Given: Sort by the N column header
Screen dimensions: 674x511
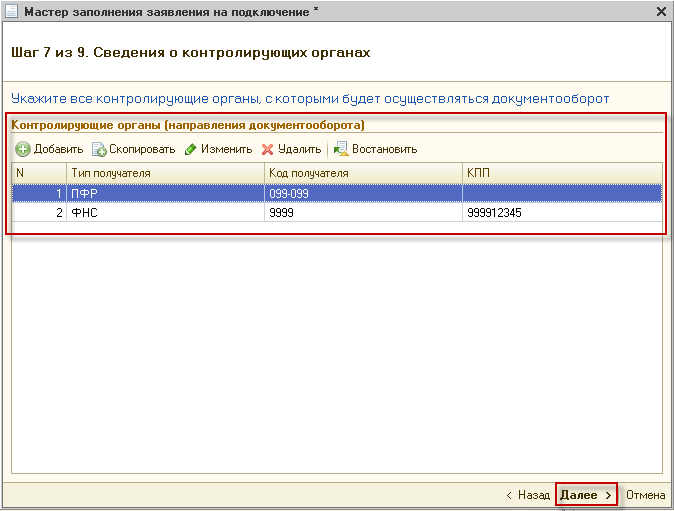Looking at the screenshot, I should point(38,173).
